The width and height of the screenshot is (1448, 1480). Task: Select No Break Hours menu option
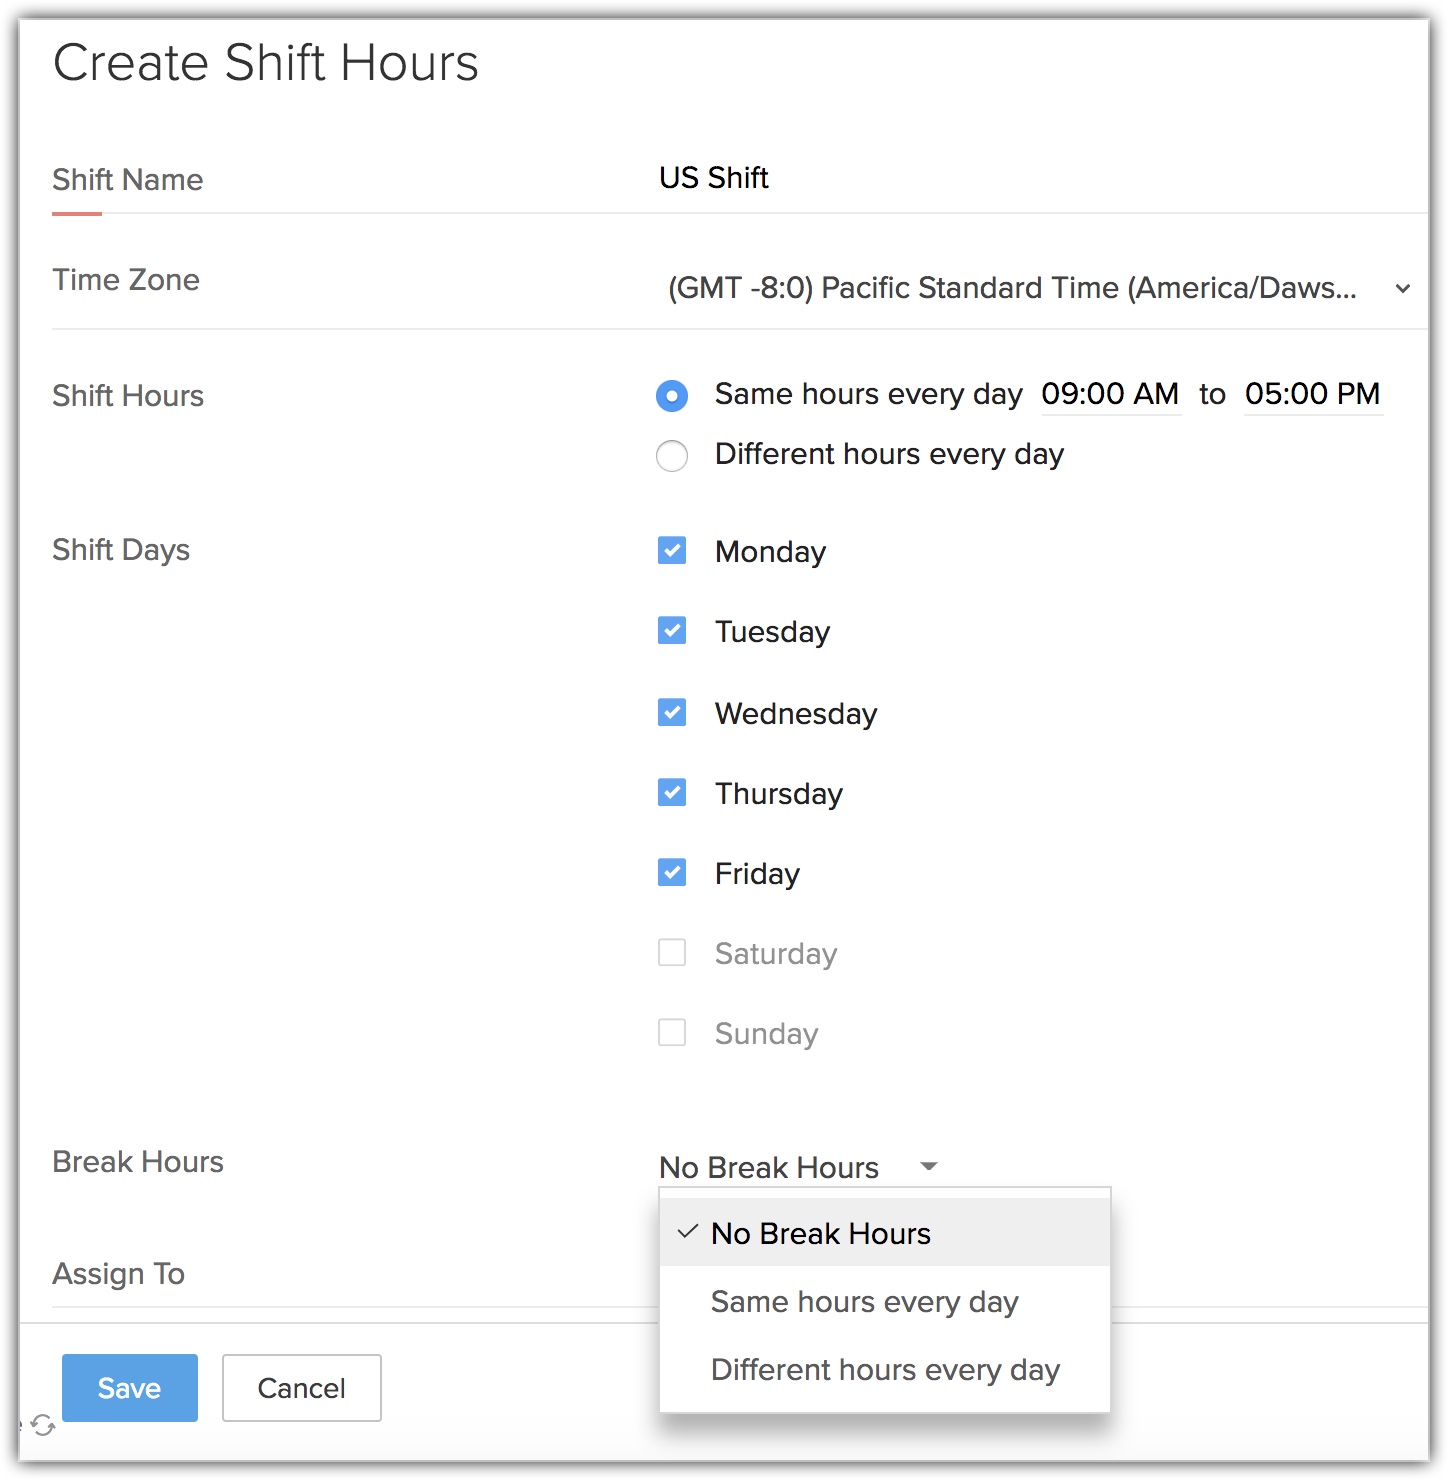pyautogui.click(x=820, y=1234)
